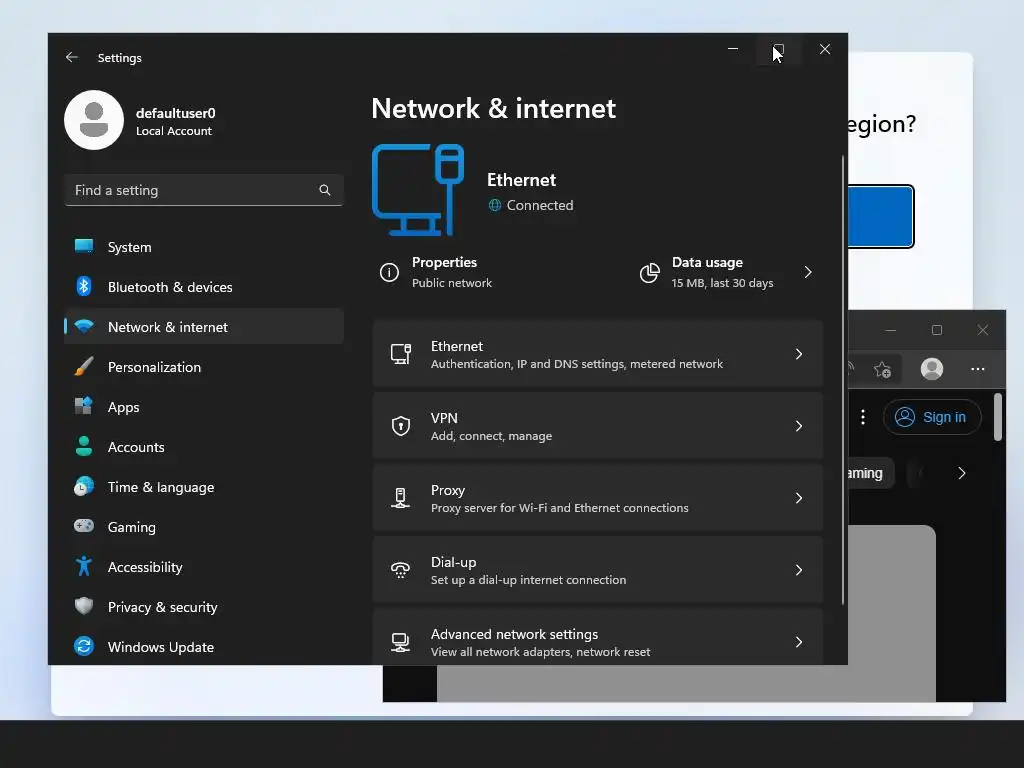Screen dimensions: 1024x768
Task: Click the Advanced network settings icon
Action: (x=400, y=642)
